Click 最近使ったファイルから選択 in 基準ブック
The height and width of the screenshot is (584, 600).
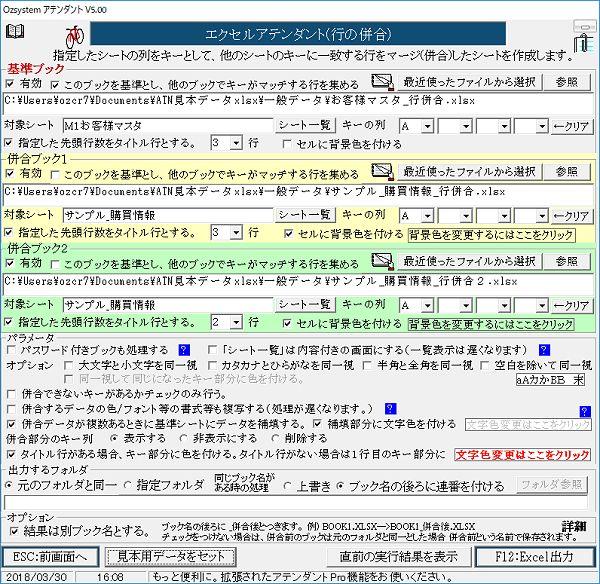[469, 82]
